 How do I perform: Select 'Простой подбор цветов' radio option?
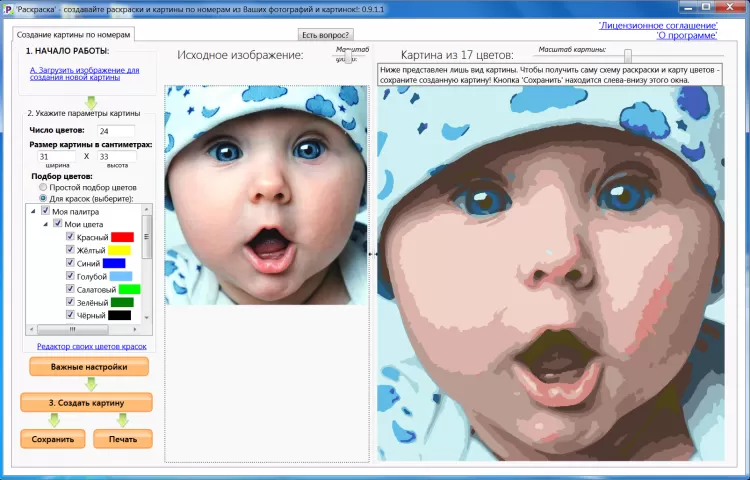coord(42,187)
